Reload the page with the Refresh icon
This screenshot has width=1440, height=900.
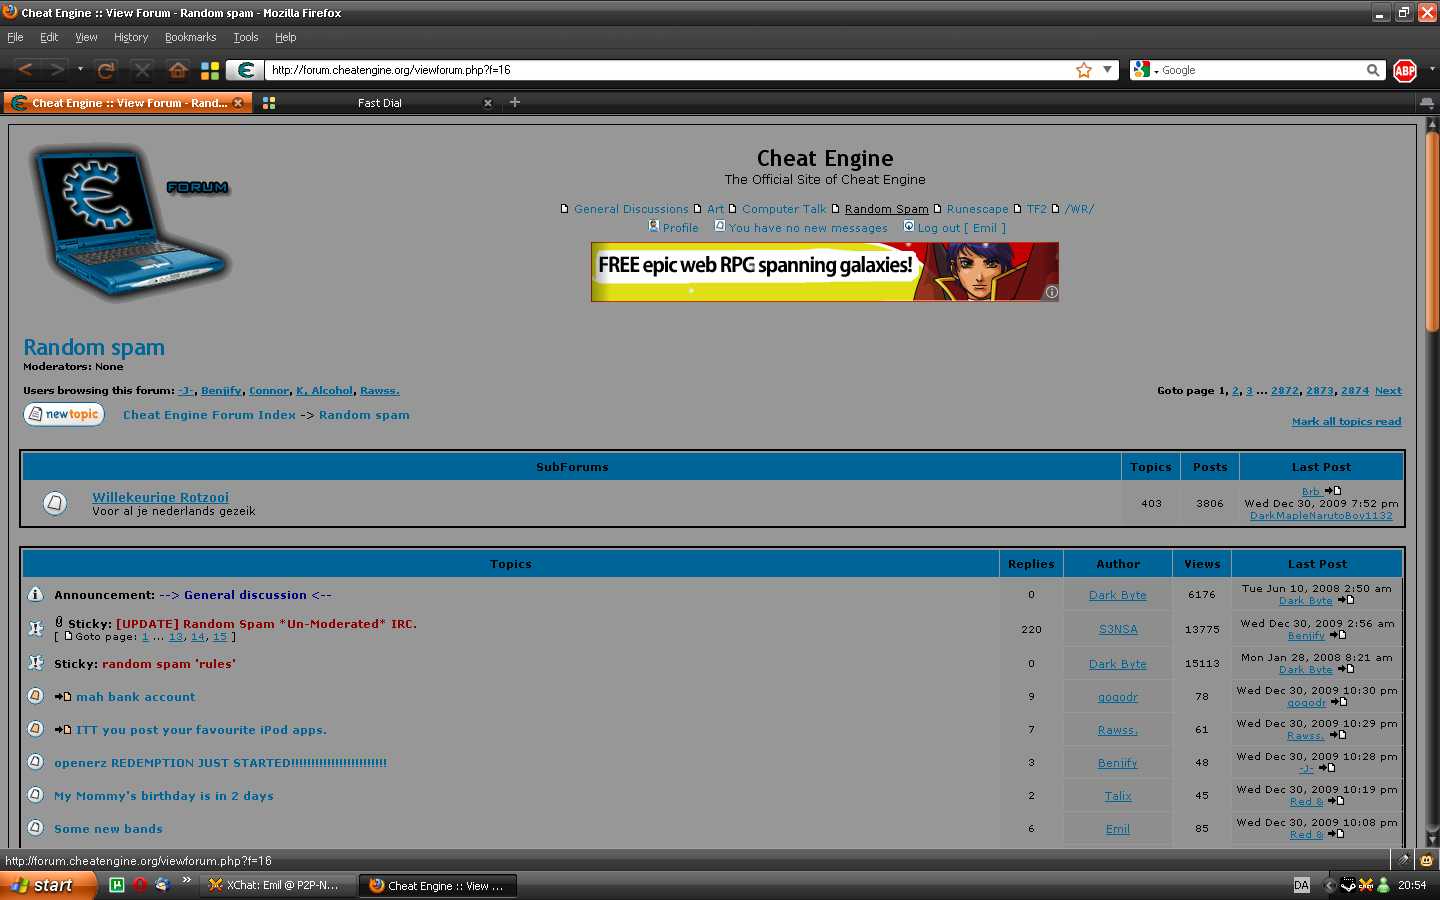105,70
